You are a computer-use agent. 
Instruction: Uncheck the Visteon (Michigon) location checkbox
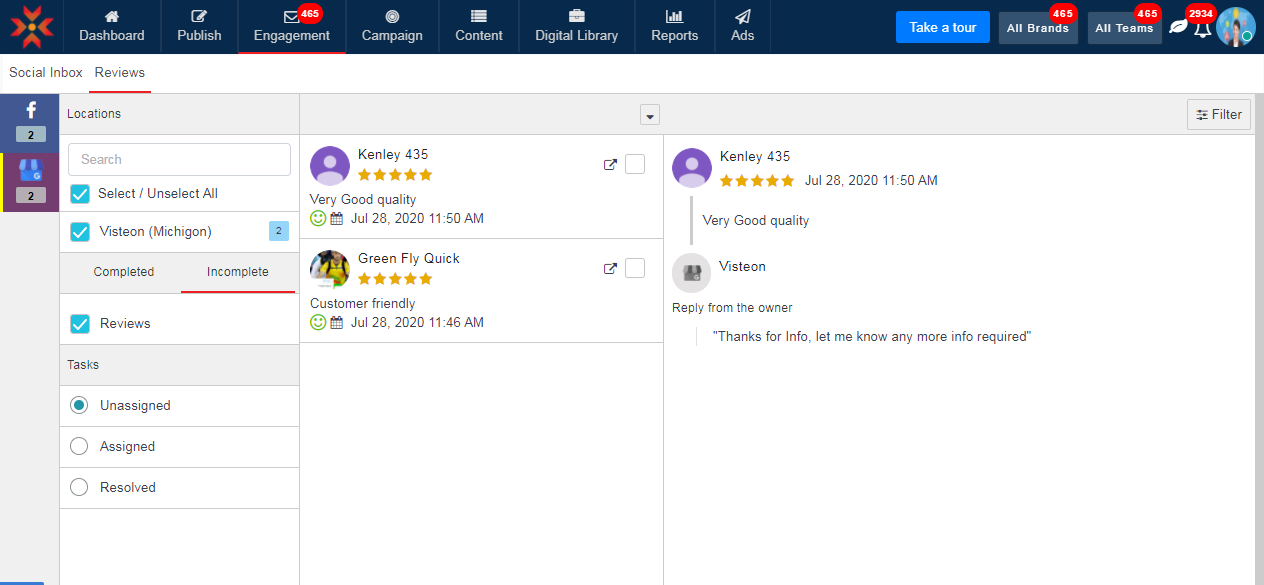pos(80,232)
